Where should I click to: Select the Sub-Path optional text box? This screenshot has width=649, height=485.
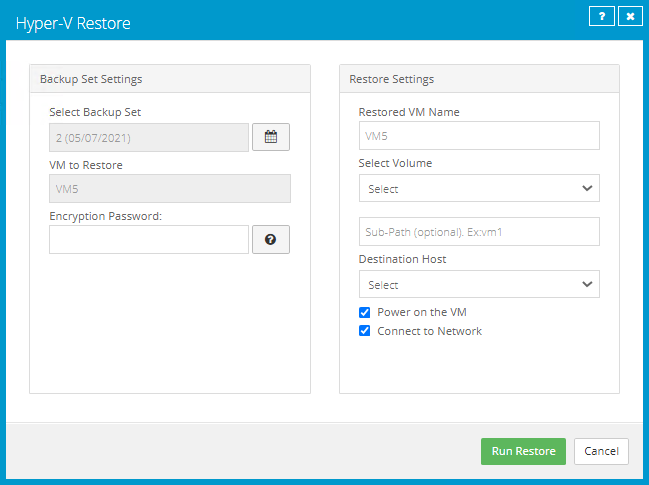pos(478,232)
